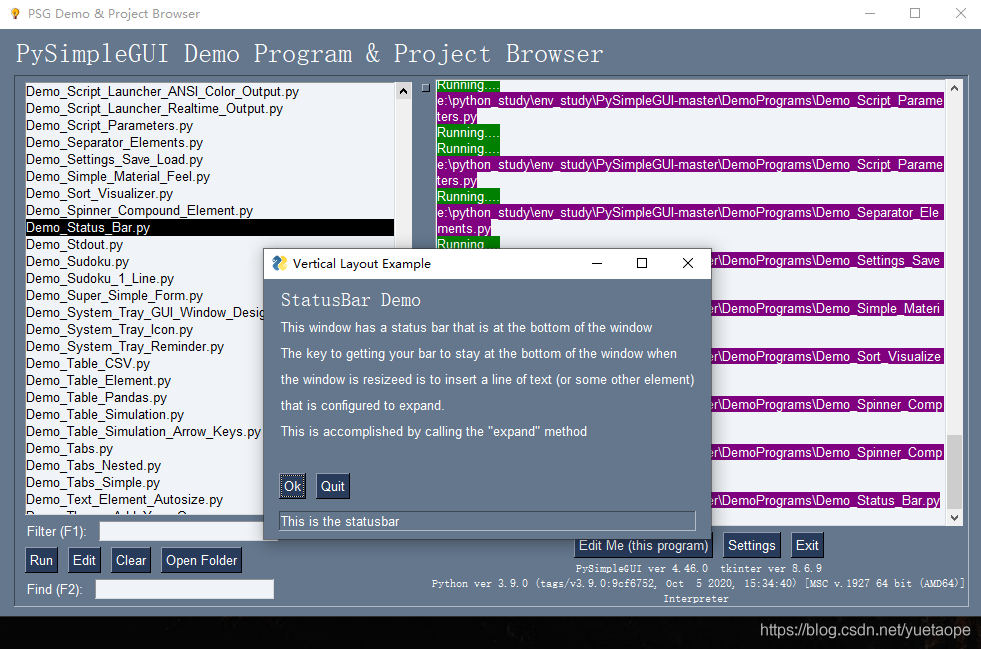
Task: Click the output pane scrollbar thumb
Action: click(x=954, y=471)
